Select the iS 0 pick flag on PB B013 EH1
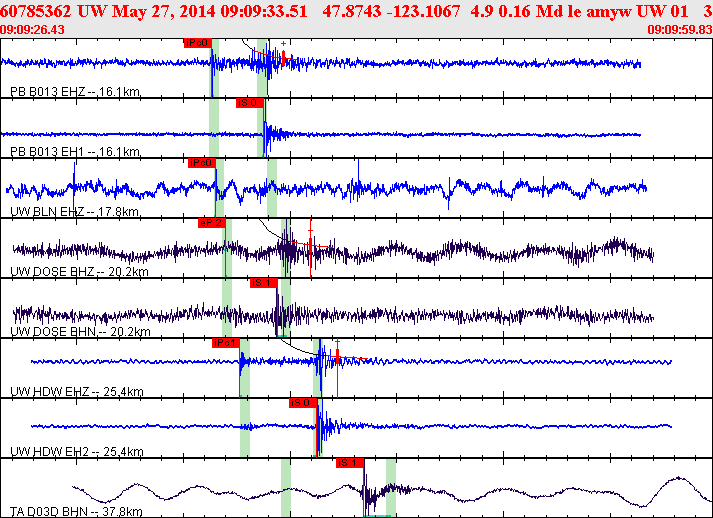The image size is (713, 518). click(x=250, y=103)
